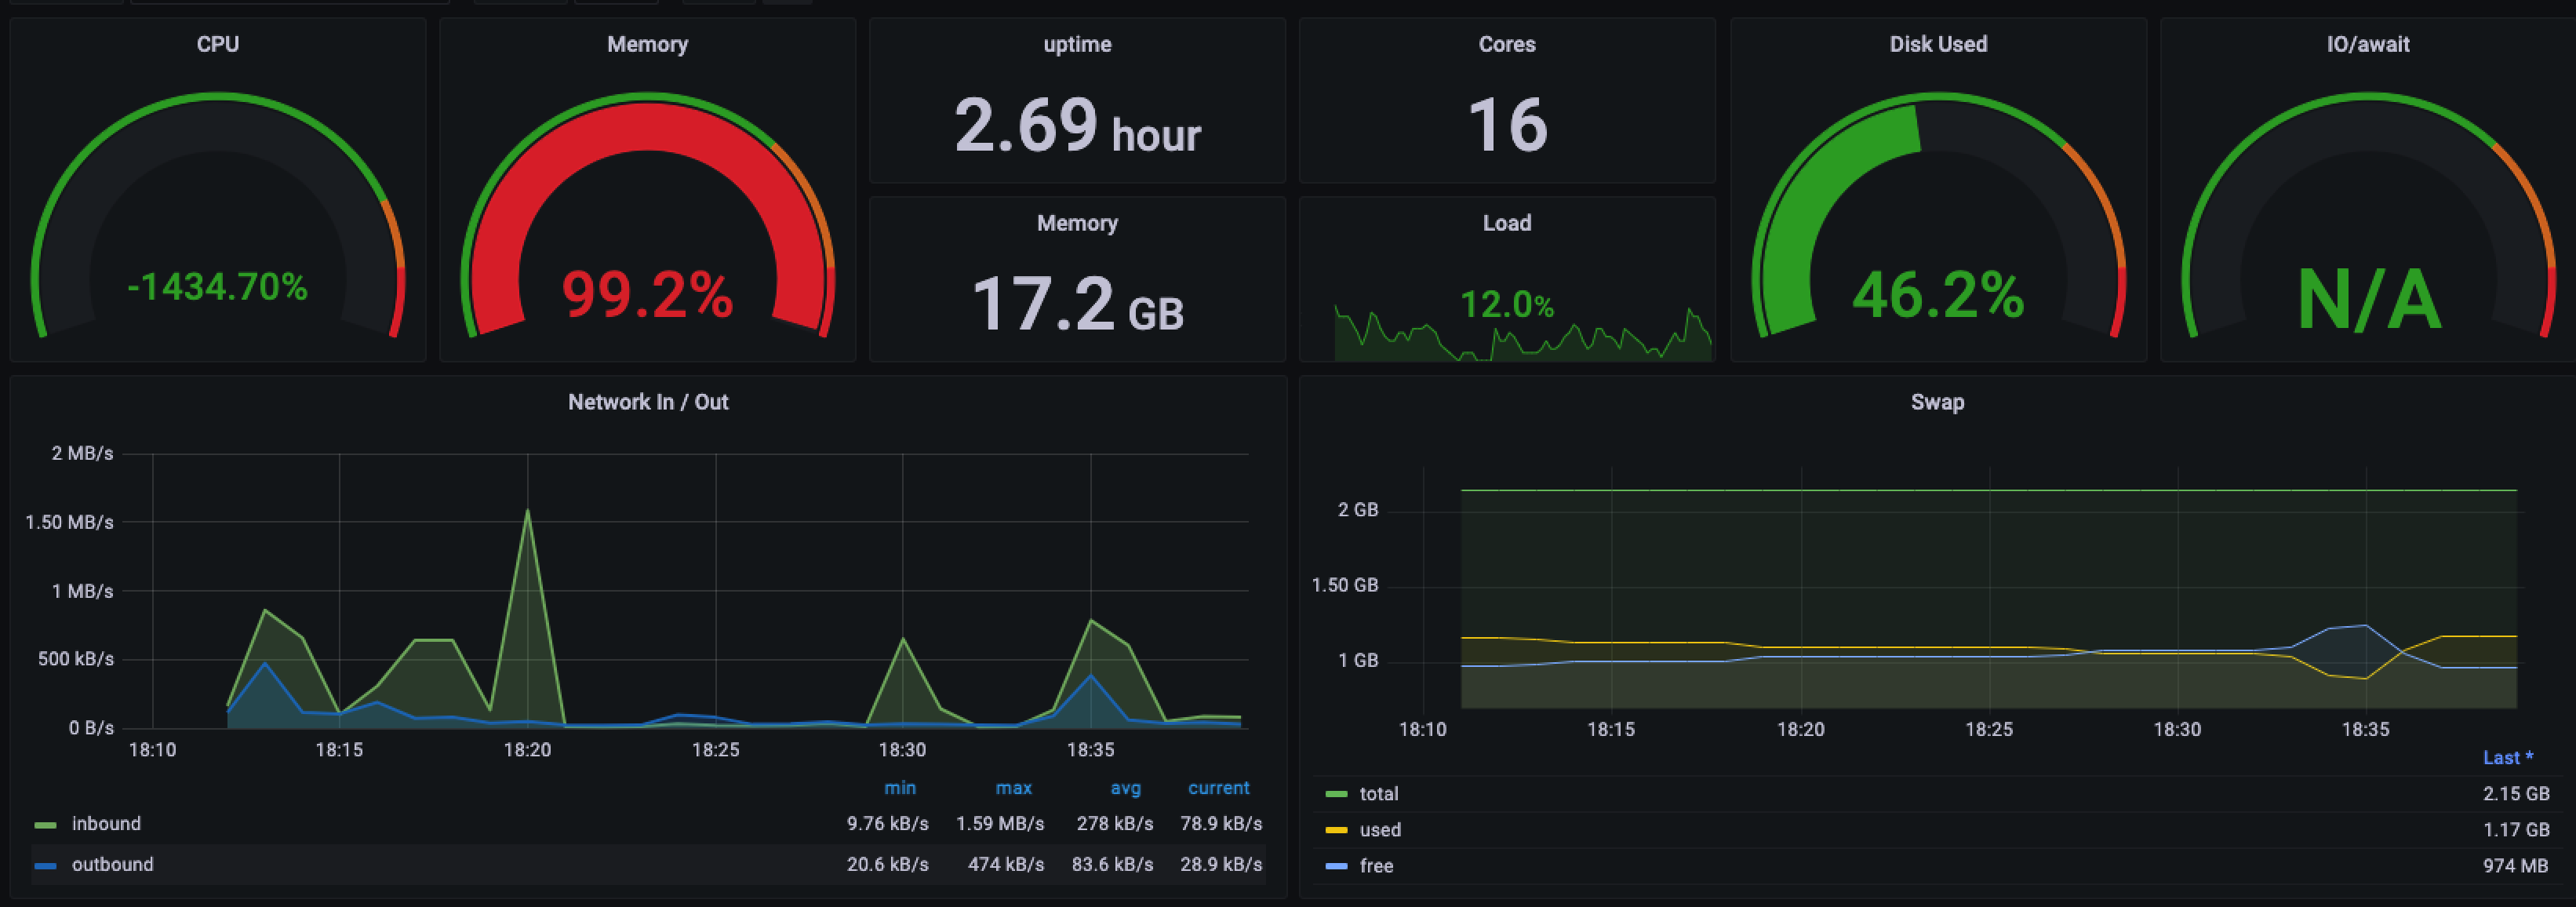Image resolution: width=2576 pixels, height=907 pixels.
Task: Sort network legend by current column
Action: pyautogui.click(x=1218, y=788)
